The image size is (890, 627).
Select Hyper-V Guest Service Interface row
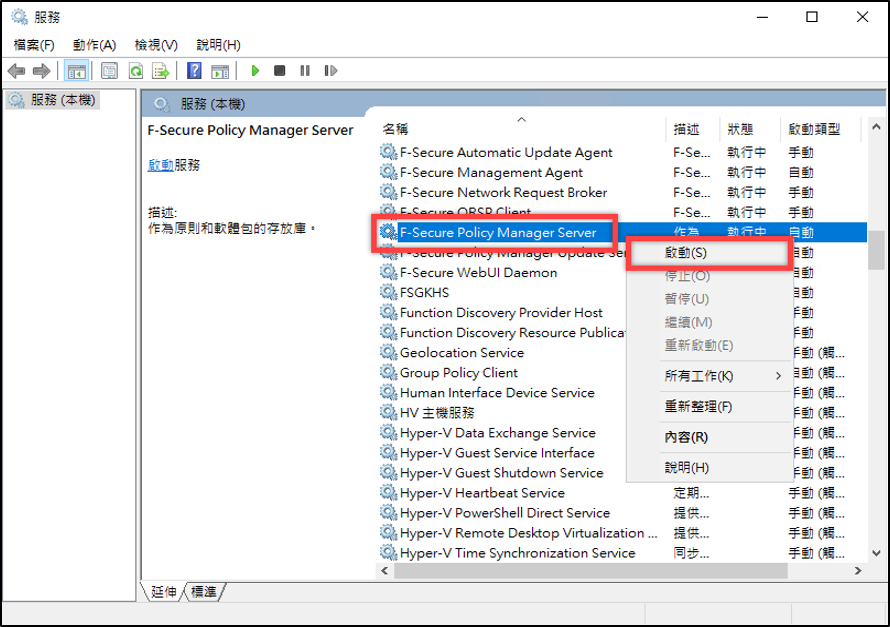click(x=622, y=453)
